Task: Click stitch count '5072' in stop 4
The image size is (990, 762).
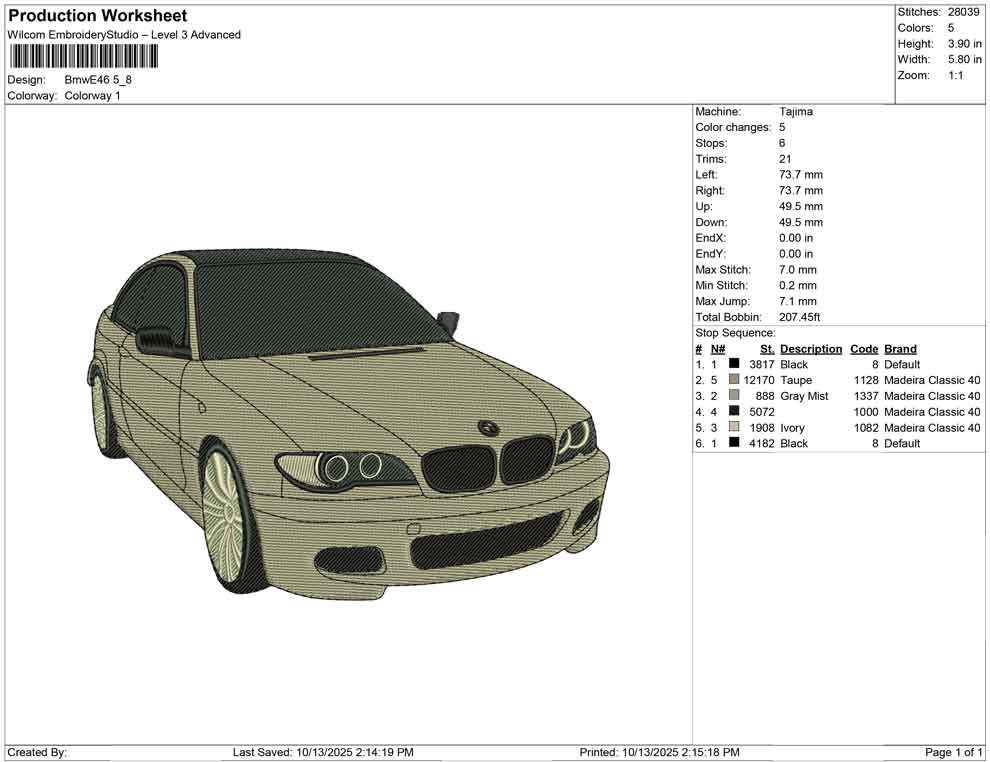Action: coord(761,412)
